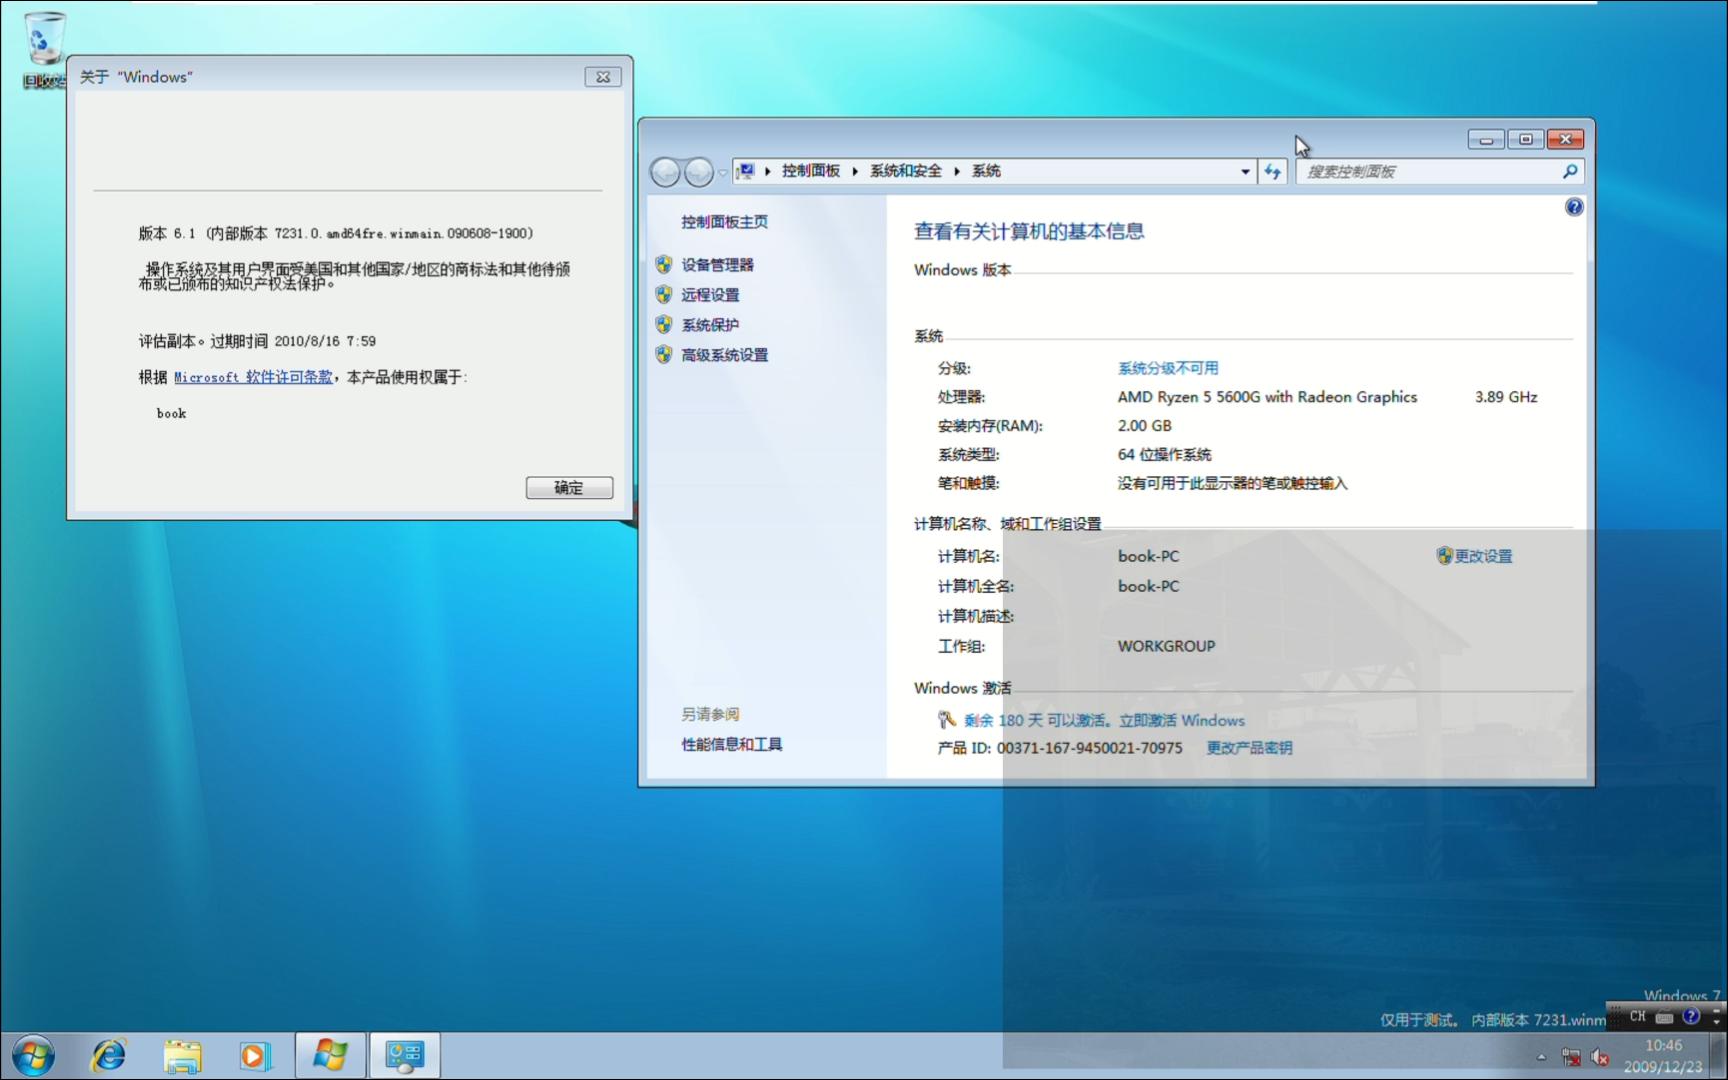Click 确定 in About Windows dialog

pos(569,487)
